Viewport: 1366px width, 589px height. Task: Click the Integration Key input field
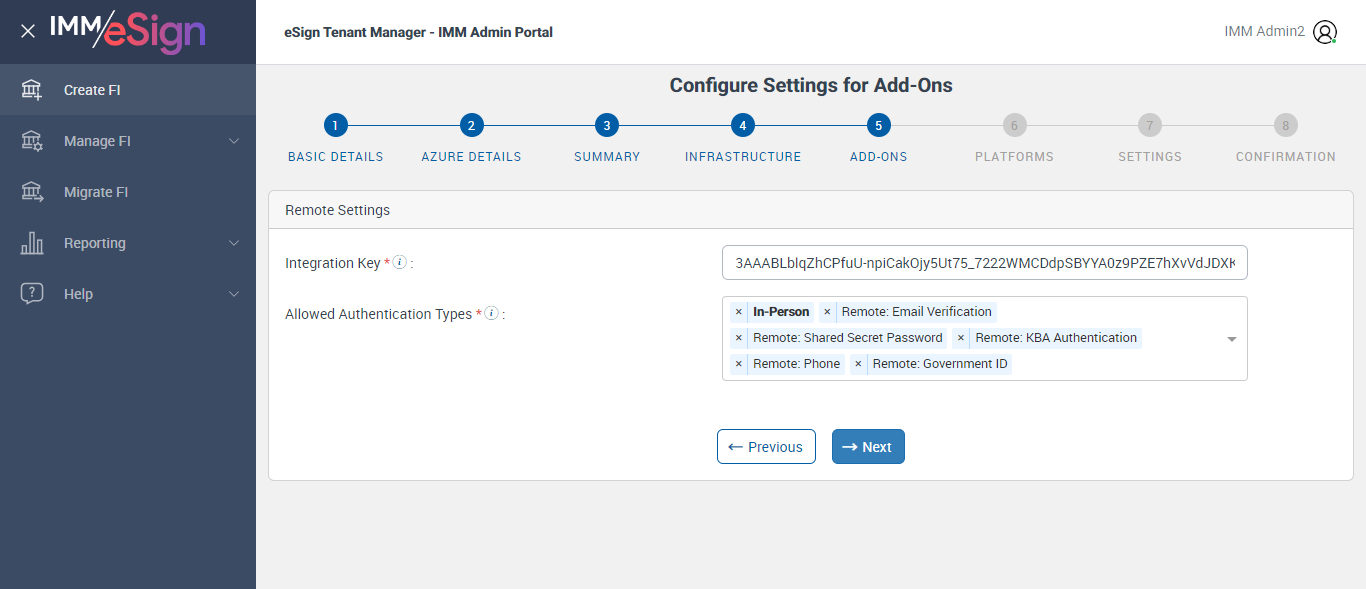984,263
